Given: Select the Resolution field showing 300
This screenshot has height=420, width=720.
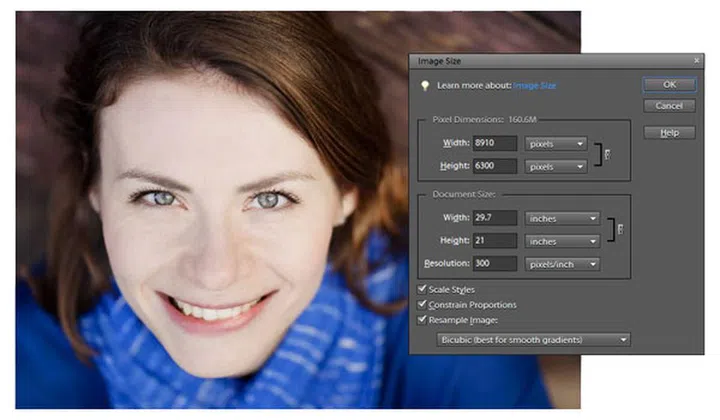Looking at the screenshot, I should [495, 264].
